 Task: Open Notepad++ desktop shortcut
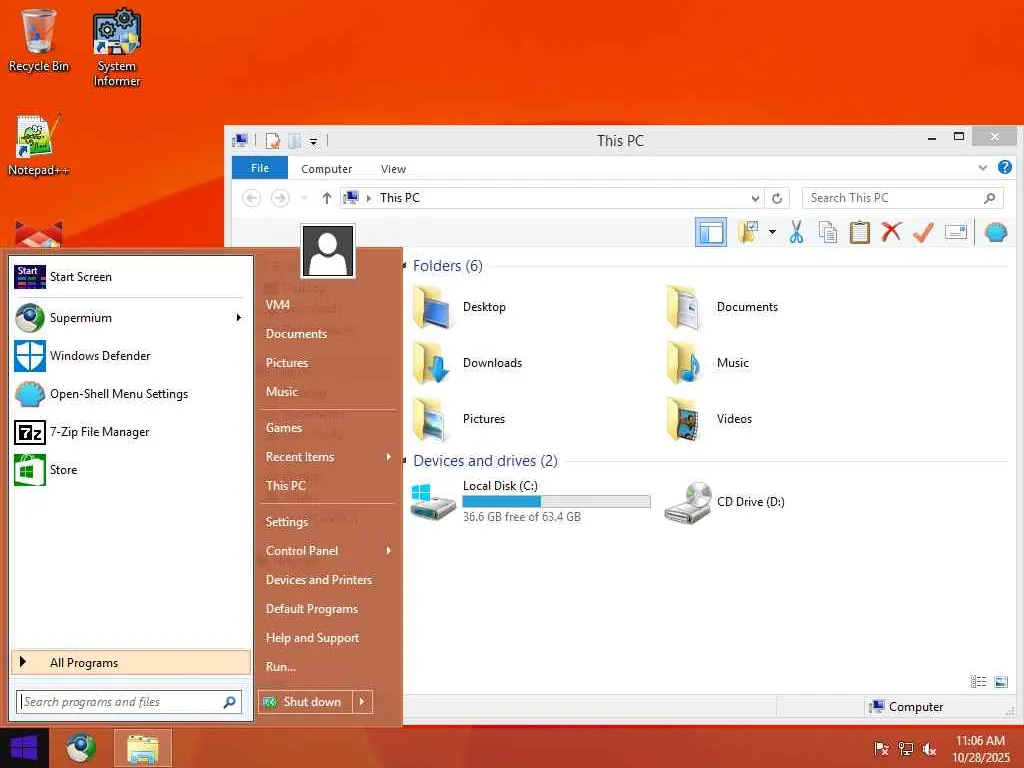(x=38, y=145)
